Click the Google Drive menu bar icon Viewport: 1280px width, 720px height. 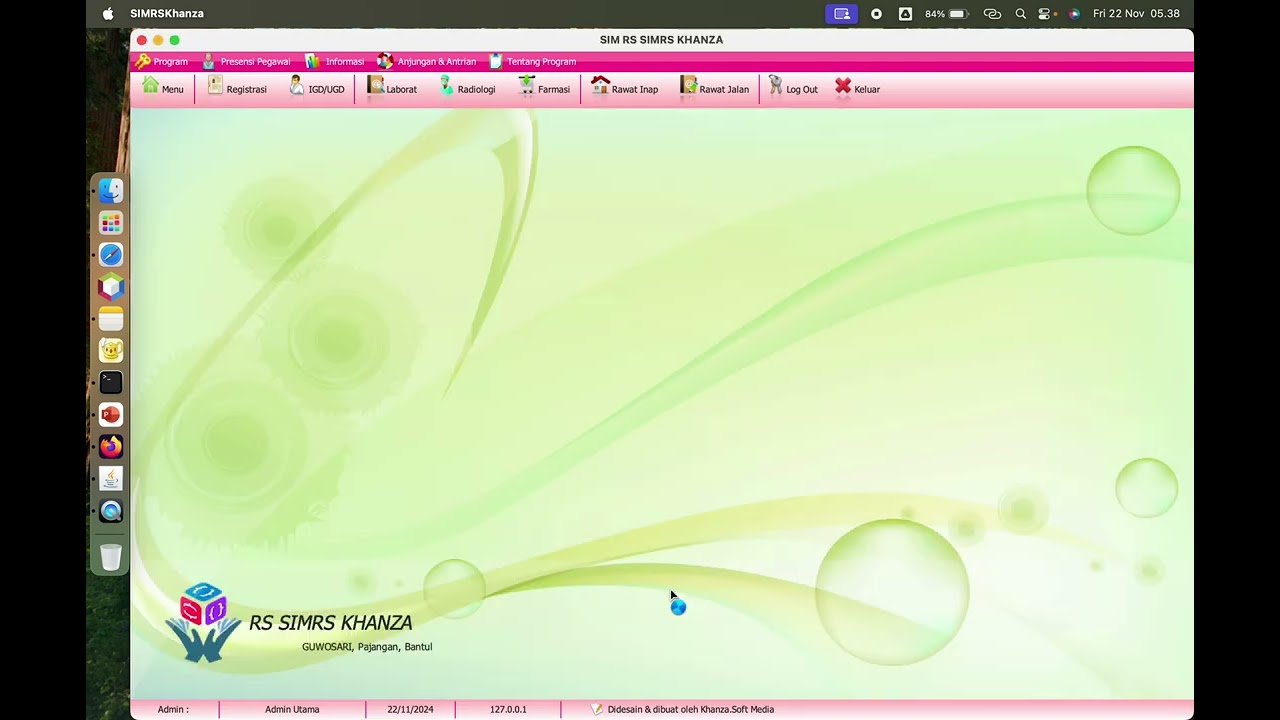pos(905,14)
